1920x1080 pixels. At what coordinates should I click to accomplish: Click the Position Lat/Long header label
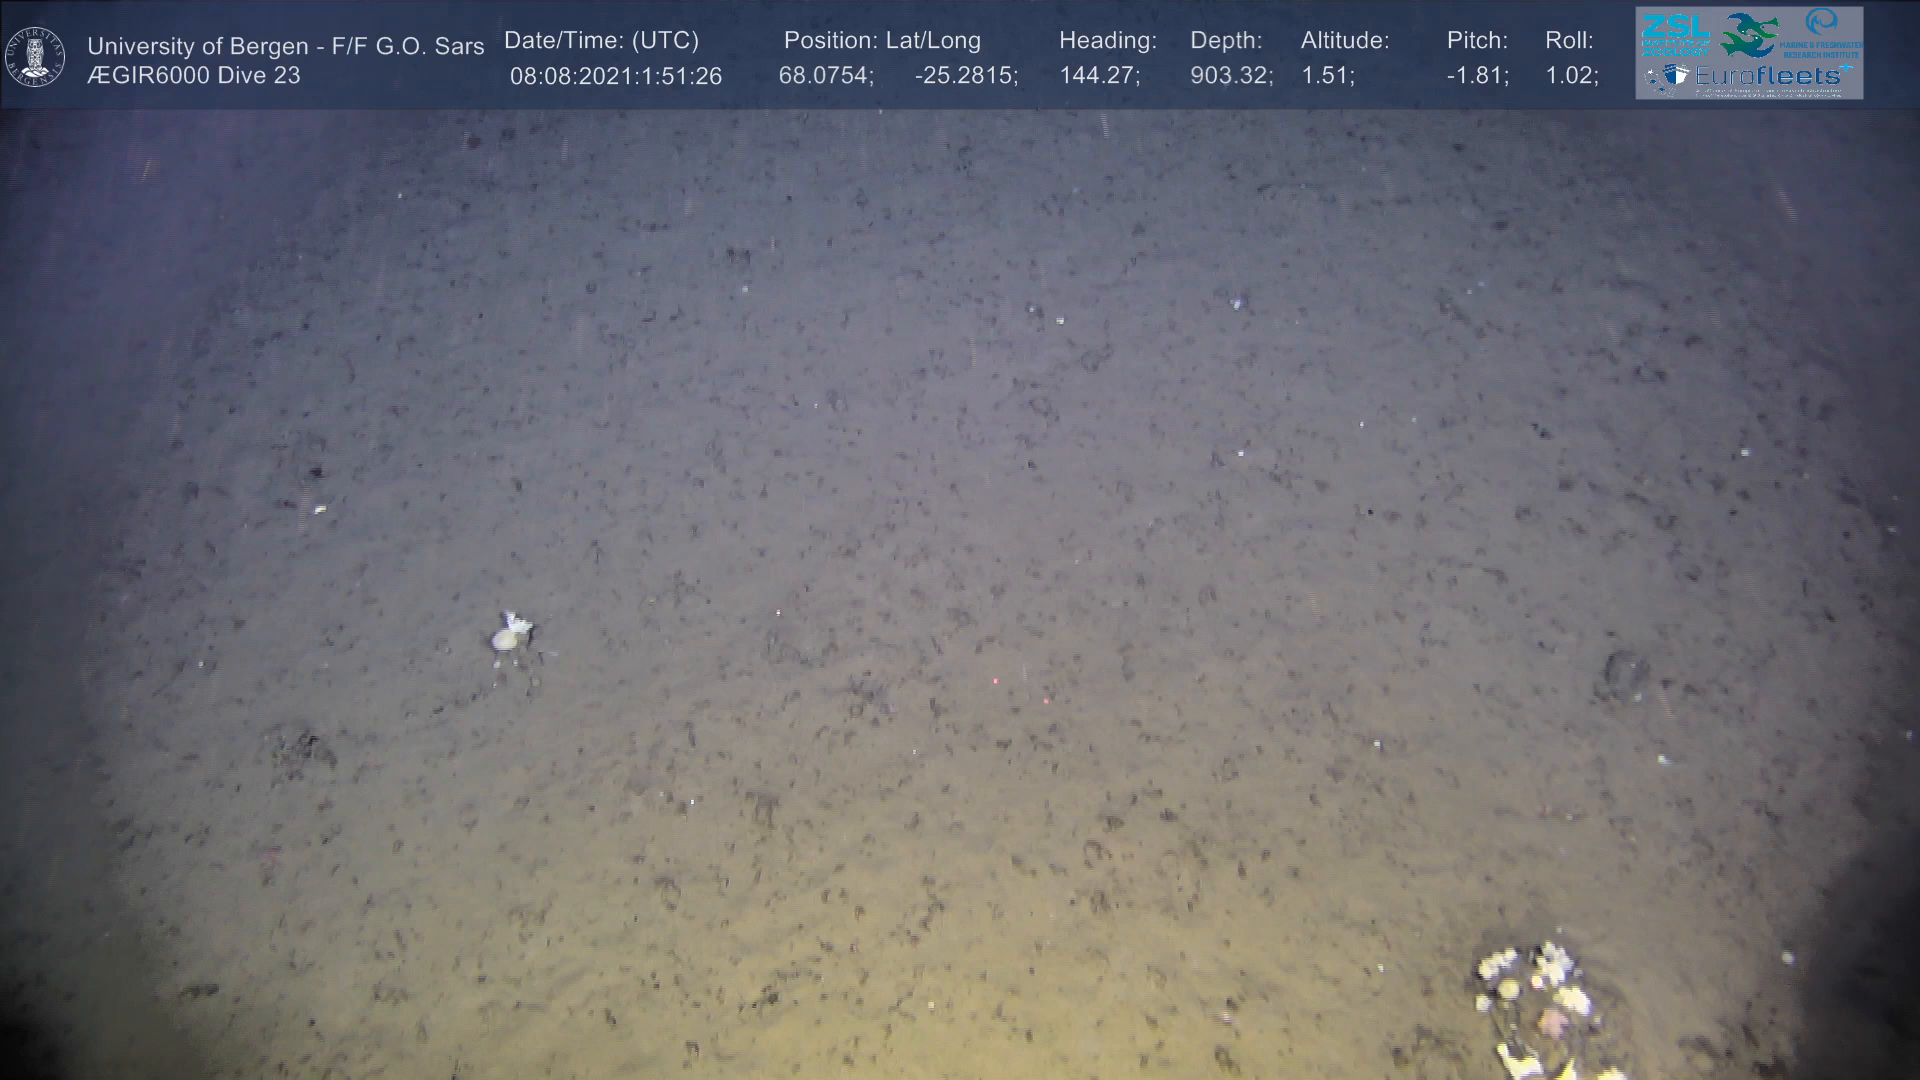point(881,40)
